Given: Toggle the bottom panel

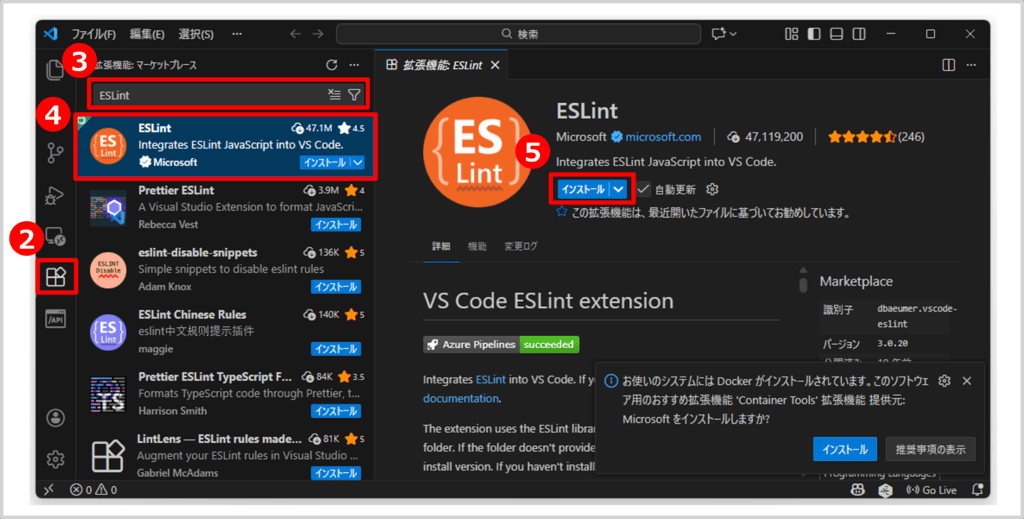Looking at the screenshot, I should click(x=837, y=34).
